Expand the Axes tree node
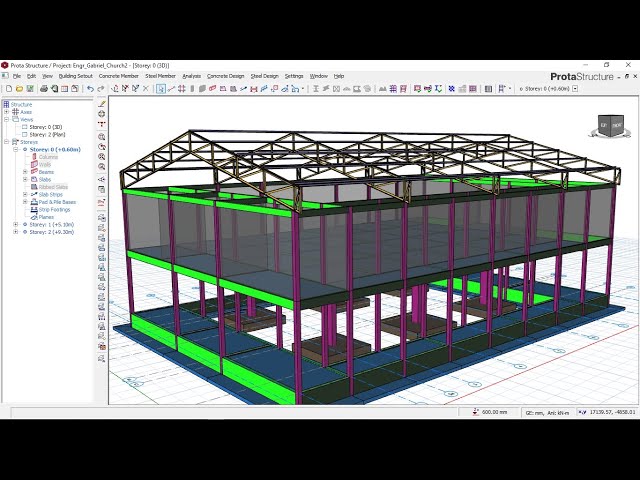This screenshot has width=640, height=480. (x=6, y=112)
